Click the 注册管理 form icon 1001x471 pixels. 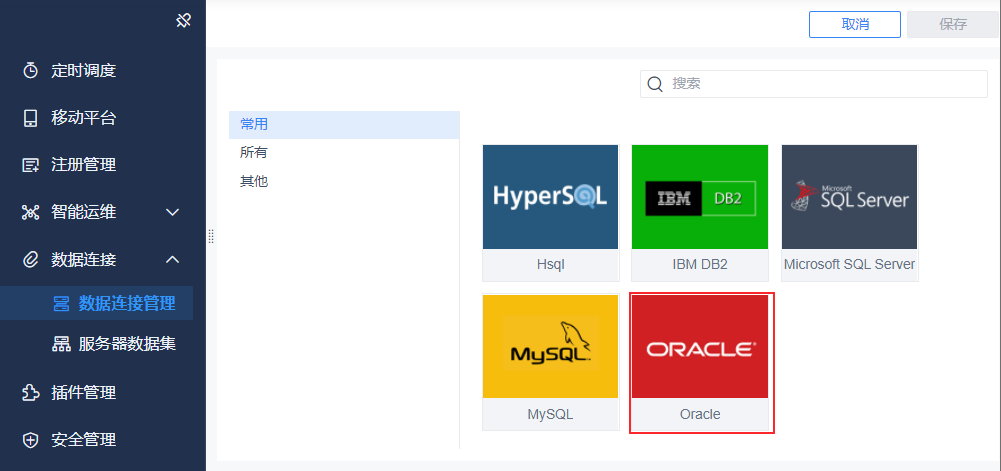[x=31, y=165]
